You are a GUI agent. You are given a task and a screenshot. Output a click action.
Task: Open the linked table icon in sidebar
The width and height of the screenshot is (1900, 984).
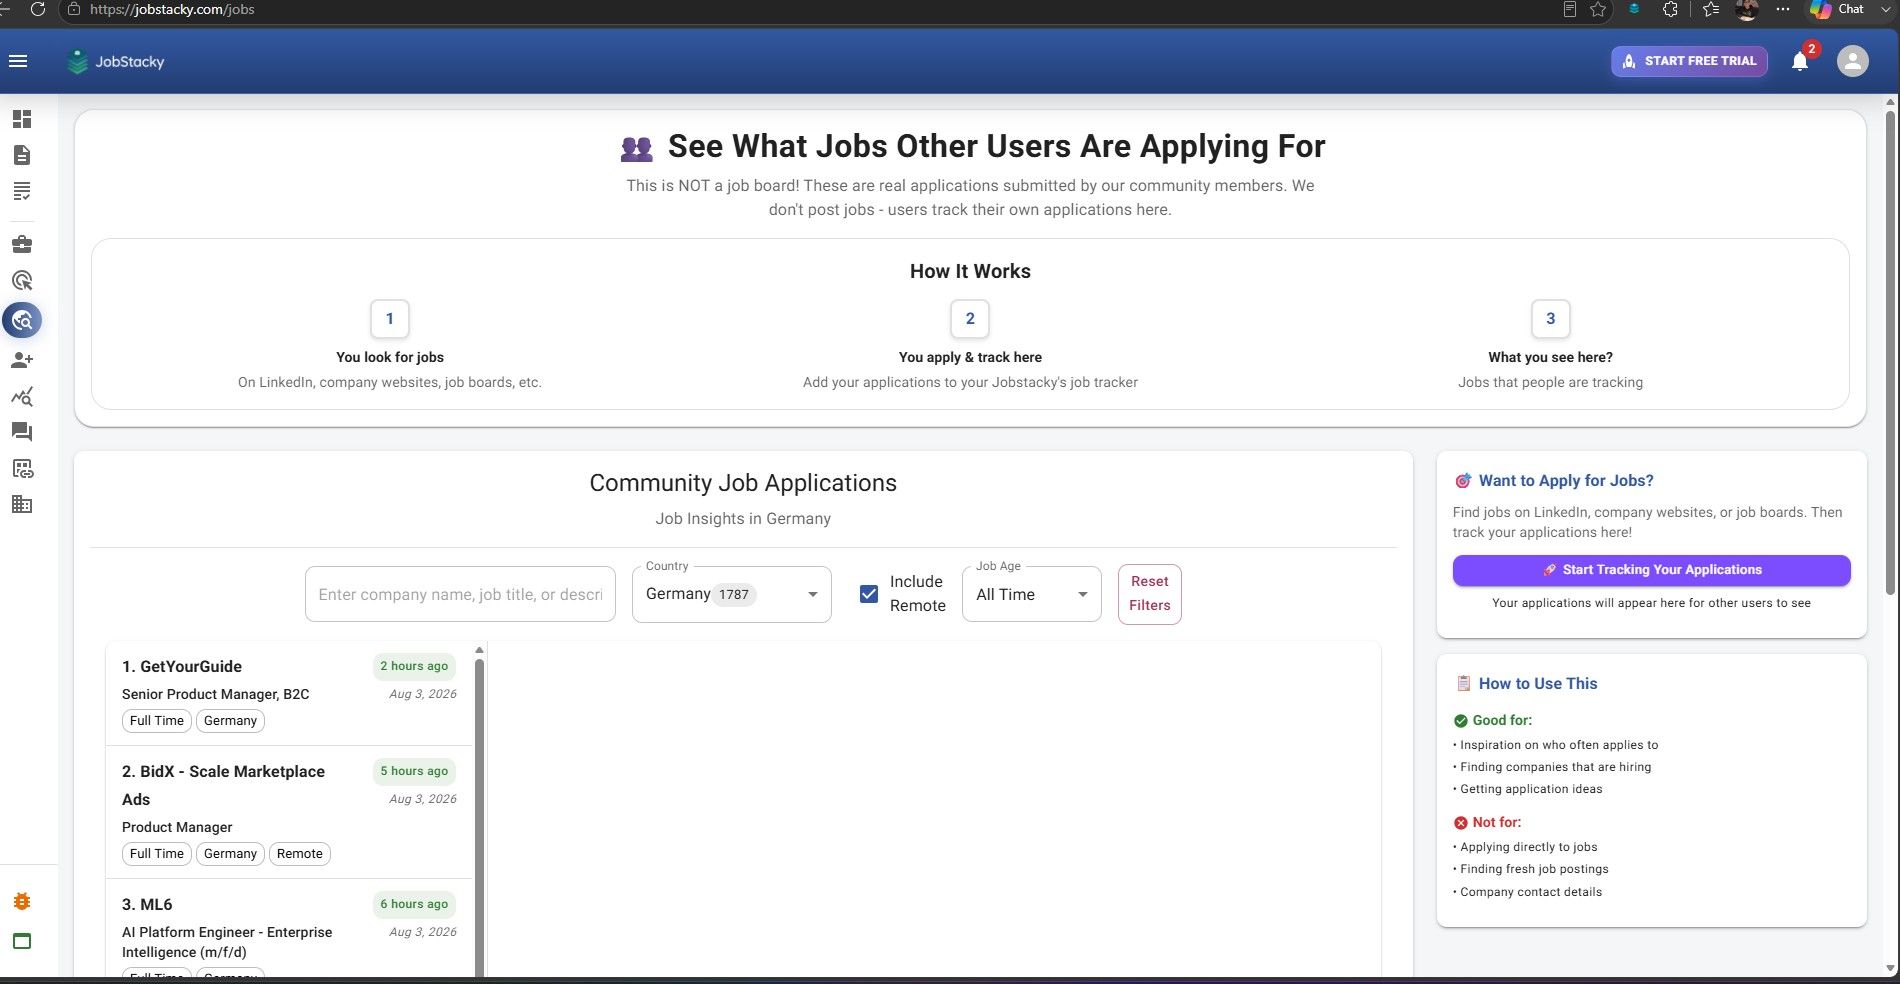[22, 468]
